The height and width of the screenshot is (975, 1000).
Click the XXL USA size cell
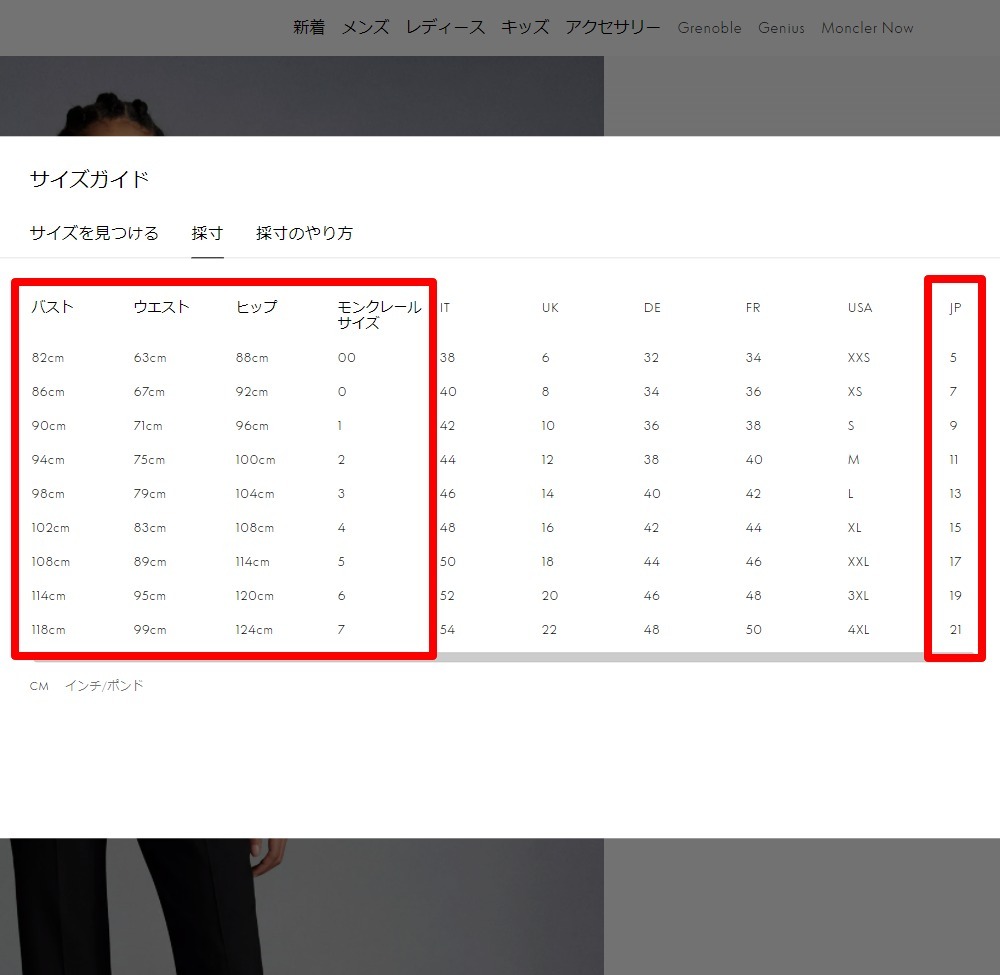point(858,562)
